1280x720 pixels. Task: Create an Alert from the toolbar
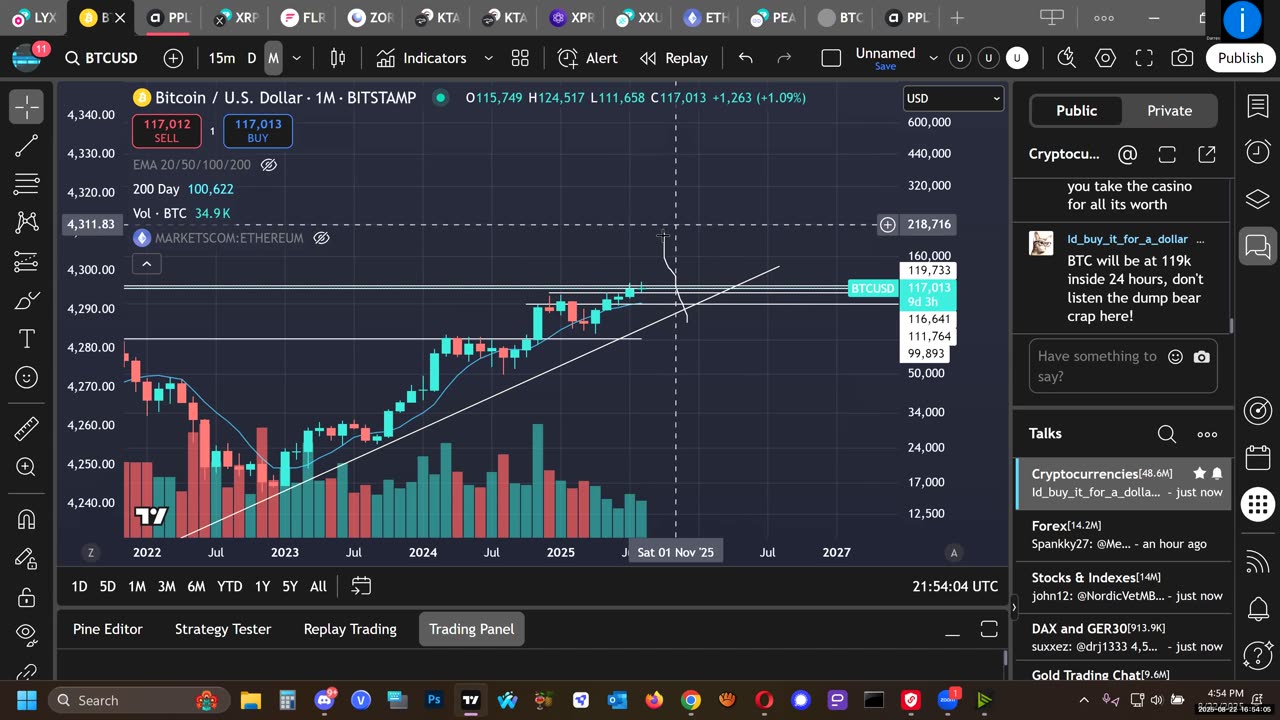point(588,58)
